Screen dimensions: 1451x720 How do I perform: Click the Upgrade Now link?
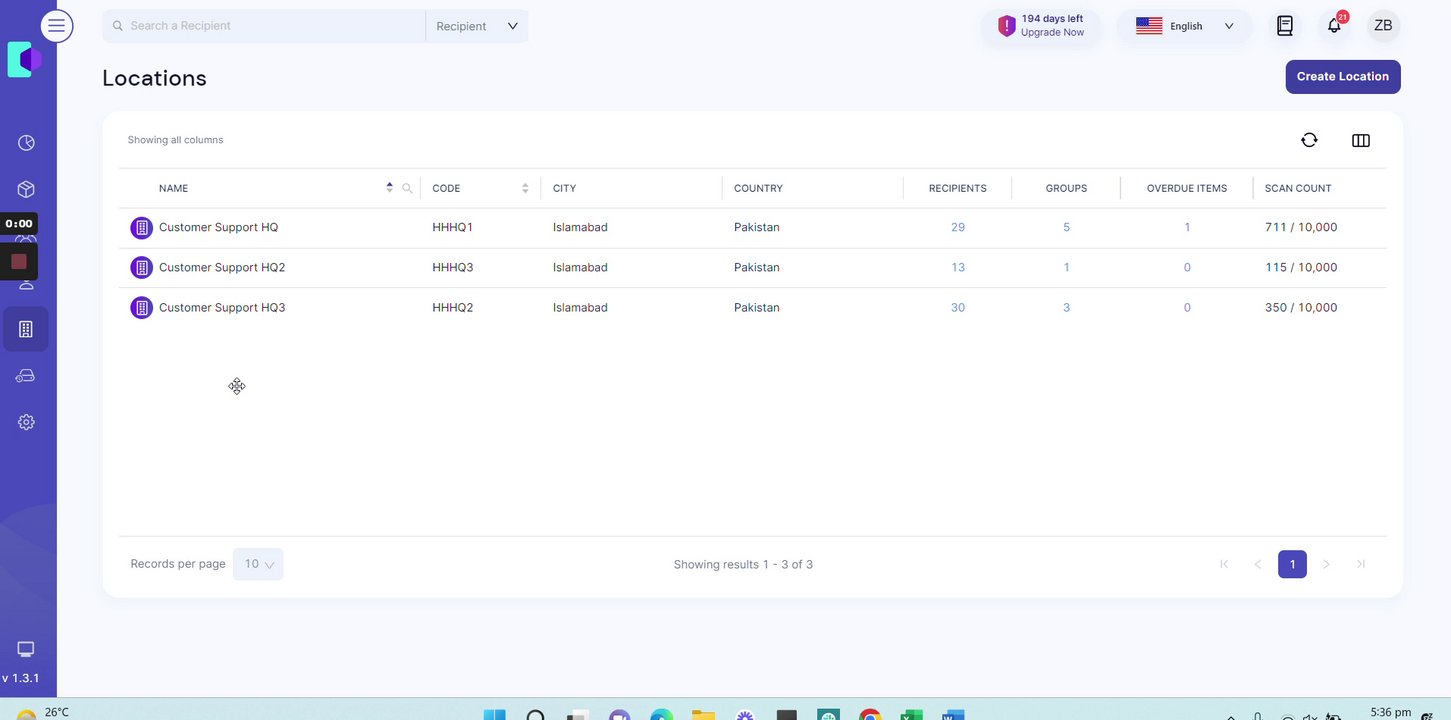pos(1052,33)
